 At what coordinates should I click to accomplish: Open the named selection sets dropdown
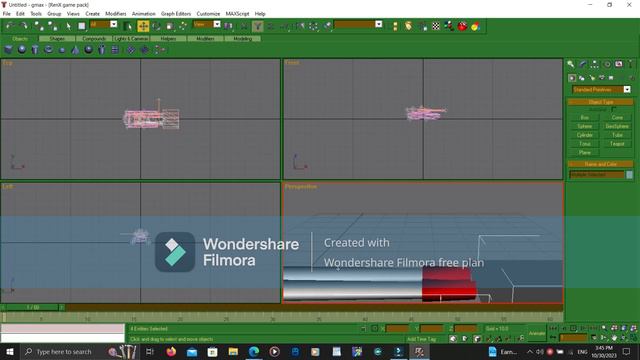point(378,24)
